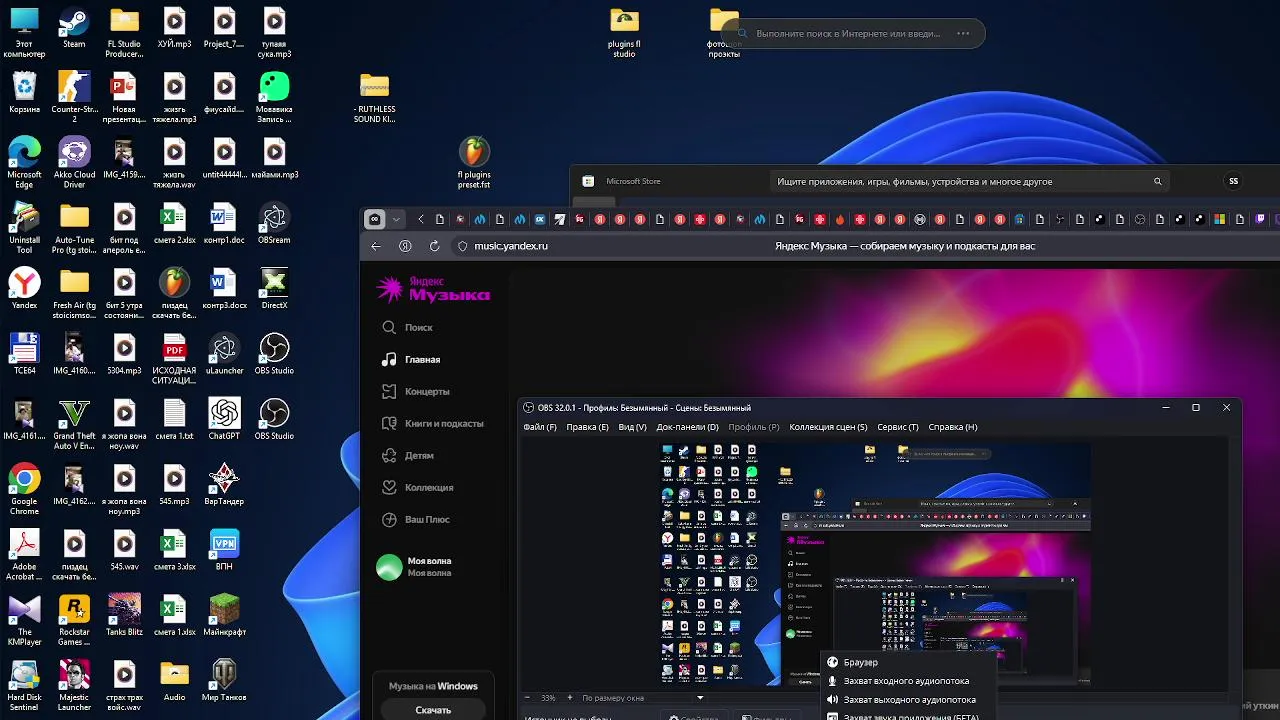Open Akko Cloud Driver shortcut

pos(74,163)
